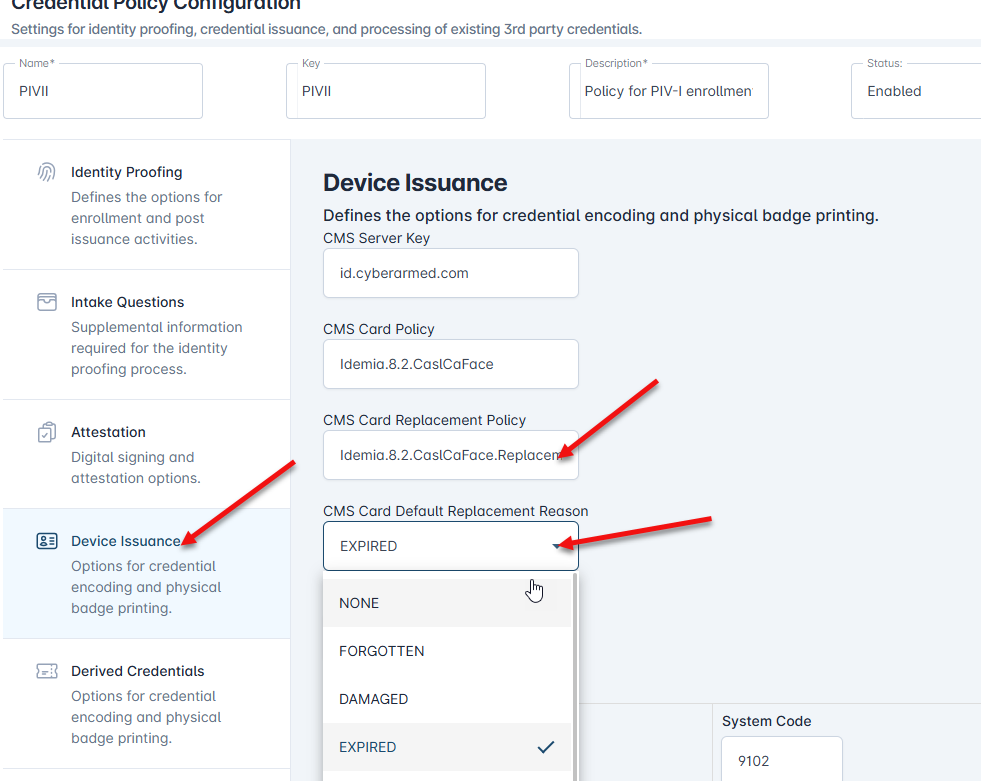
Task: Open the Identity Proofing section
Action: 126,172
